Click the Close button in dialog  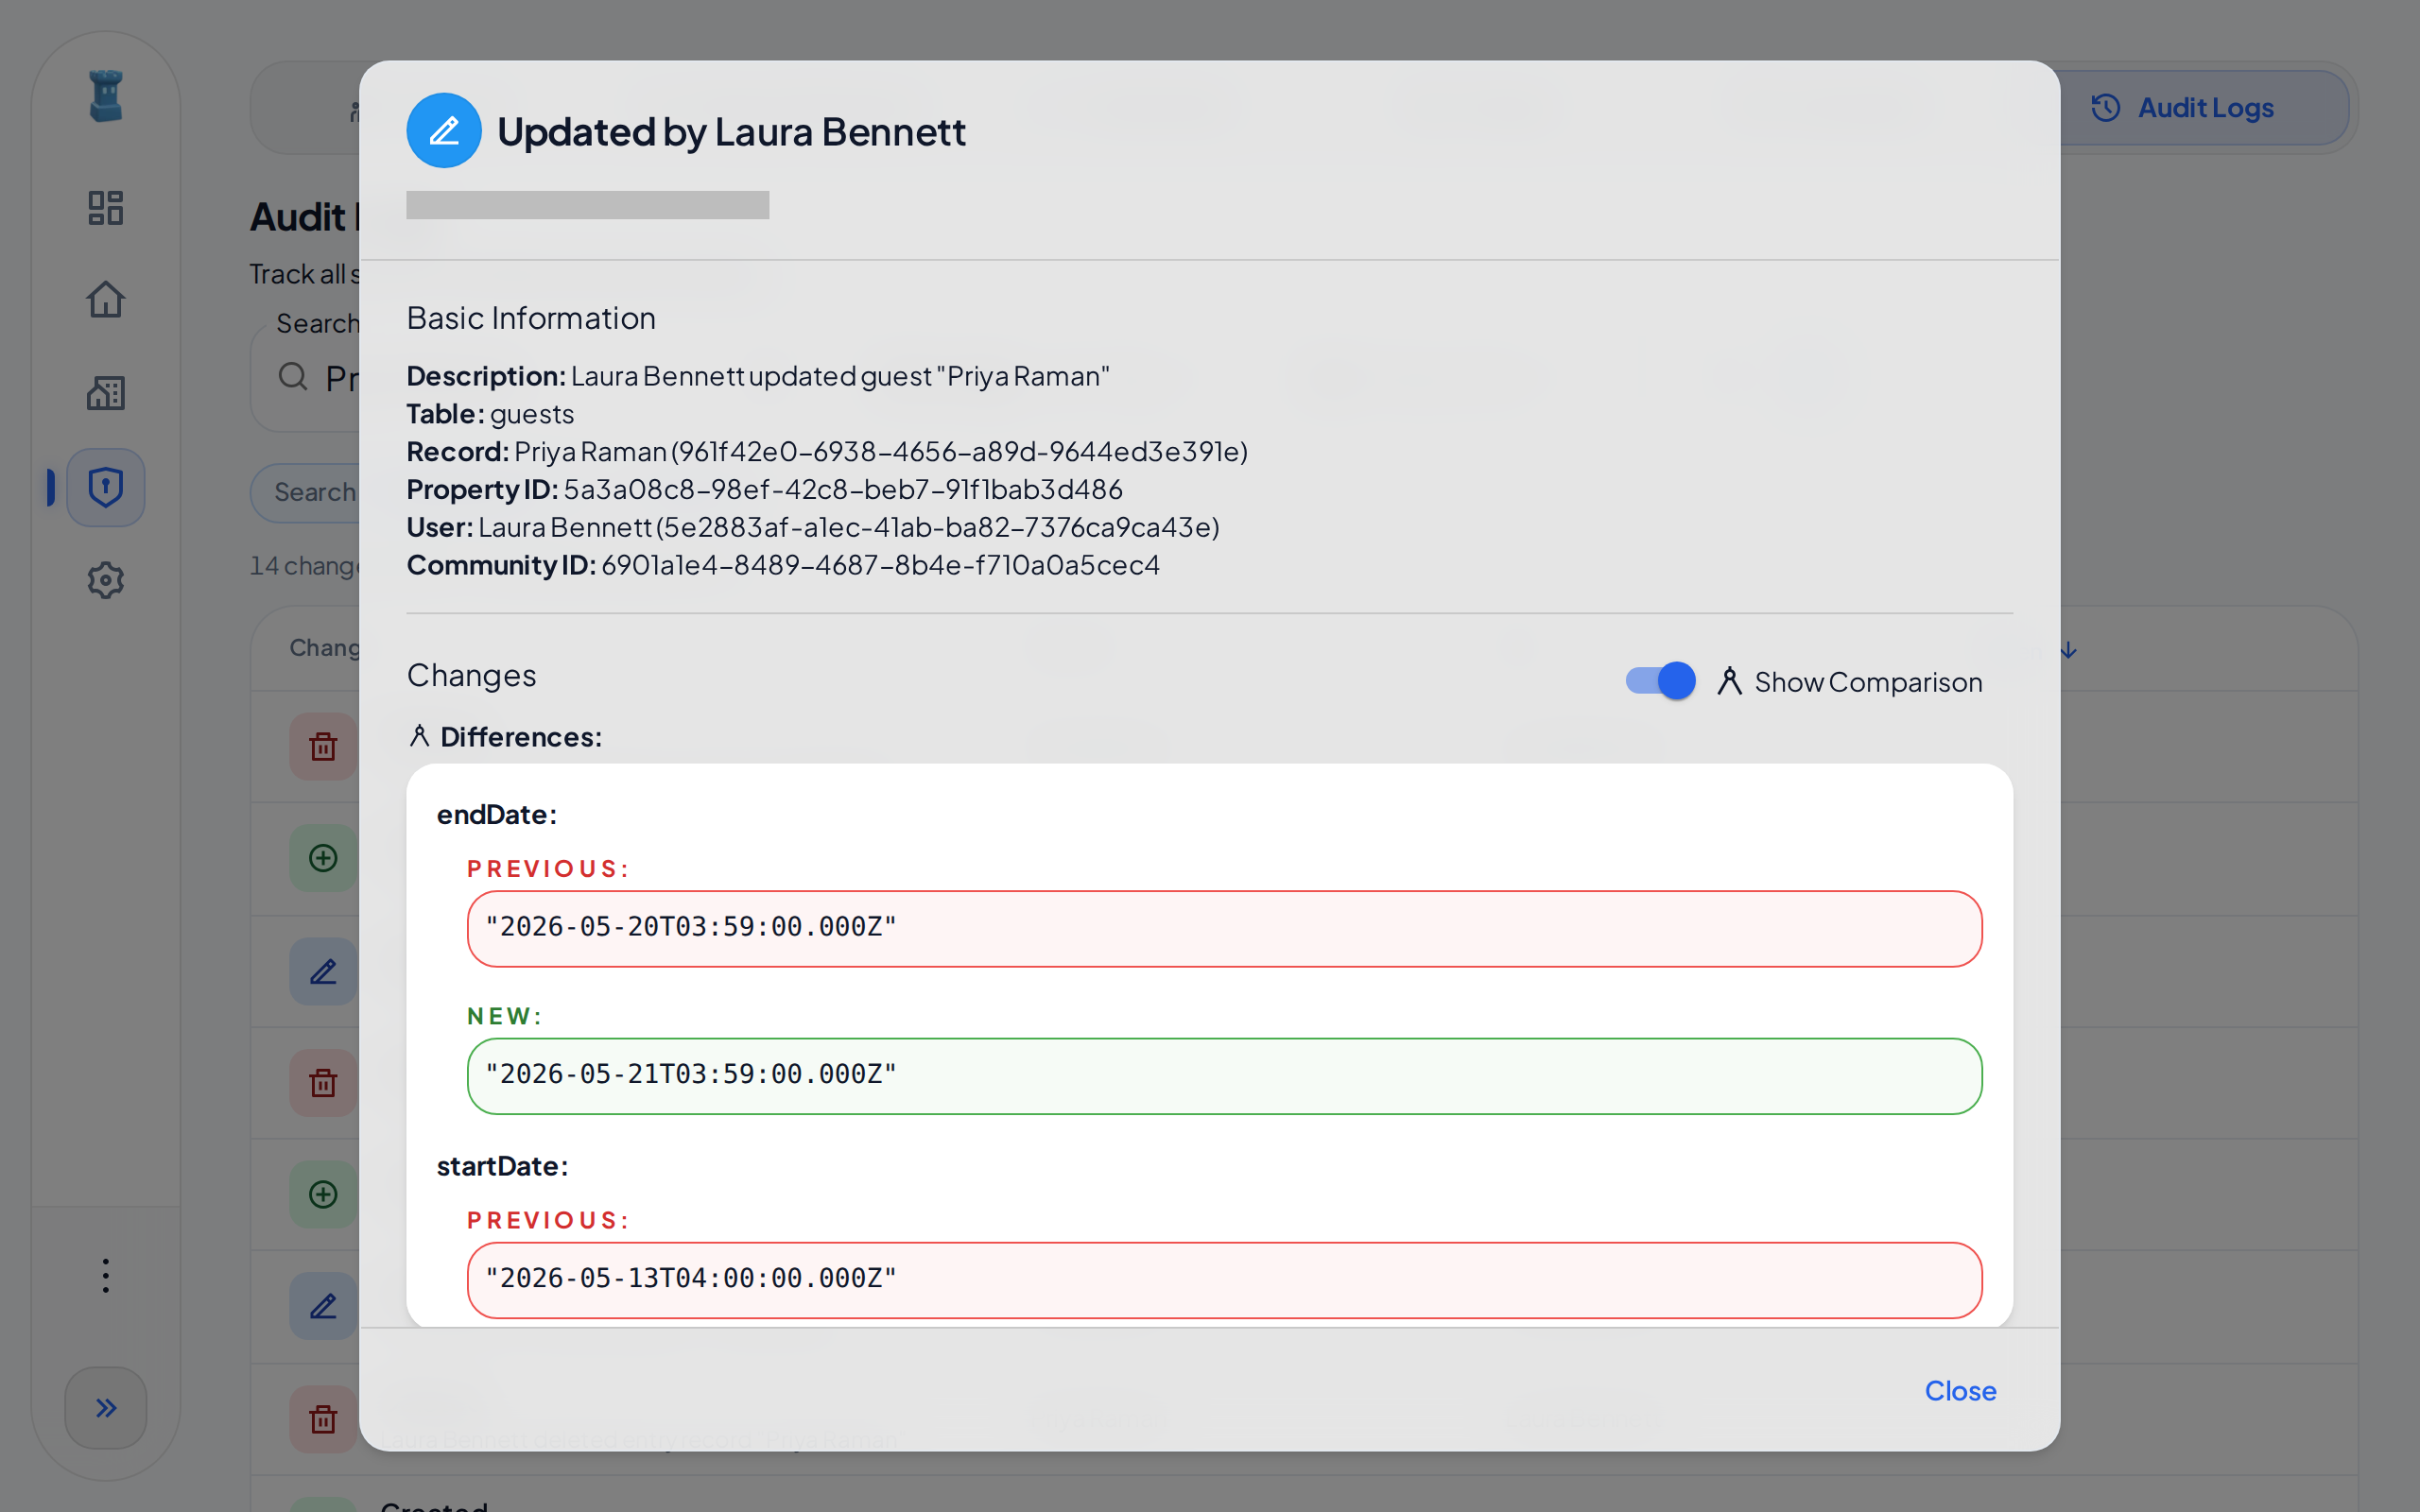tap(1960, 1390)
